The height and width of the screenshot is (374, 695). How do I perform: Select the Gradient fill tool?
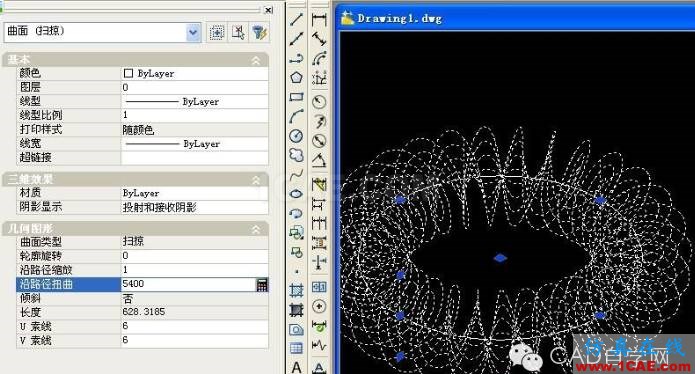click(x=296, y=310)
